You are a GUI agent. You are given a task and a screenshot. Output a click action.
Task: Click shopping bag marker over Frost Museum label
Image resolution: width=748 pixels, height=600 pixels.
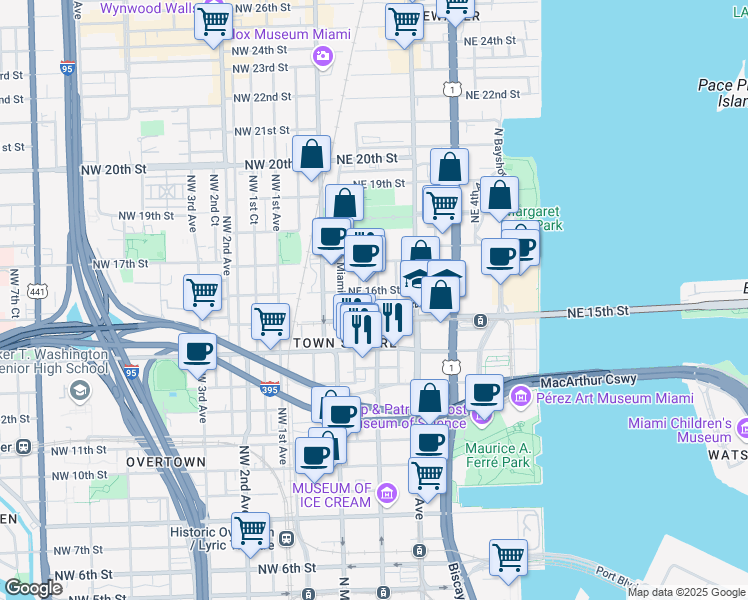[429, 399]
